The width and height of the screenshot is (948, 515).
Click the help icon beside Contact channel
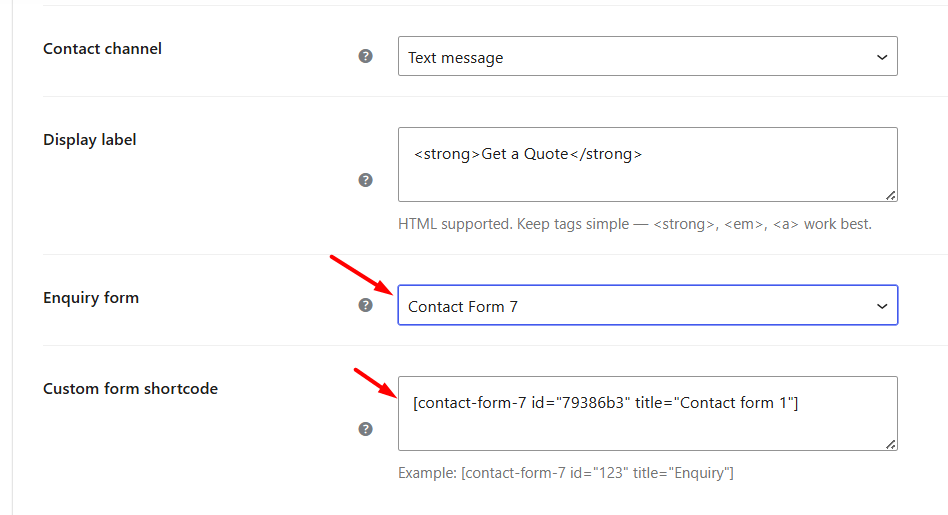(365, 56)
